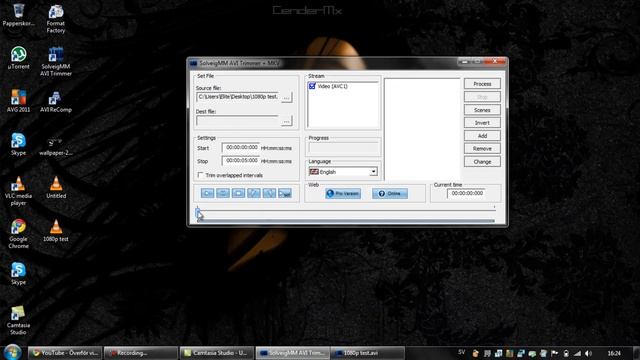The height and width of the screenshot is (360, 640).
Task: Click the Add button
Action: (x=482, y=136)
